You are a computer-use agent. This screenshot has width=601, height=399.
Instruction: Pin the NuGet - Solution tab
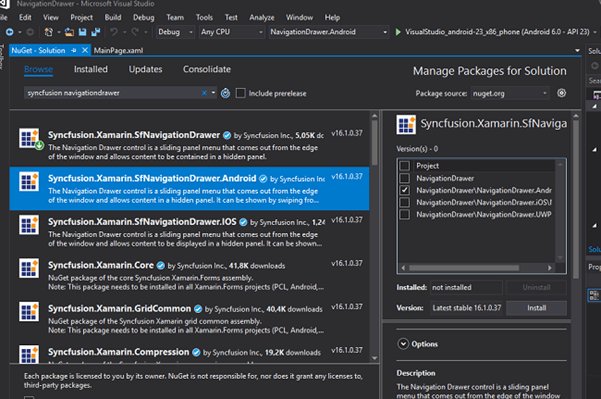(74, 51)
